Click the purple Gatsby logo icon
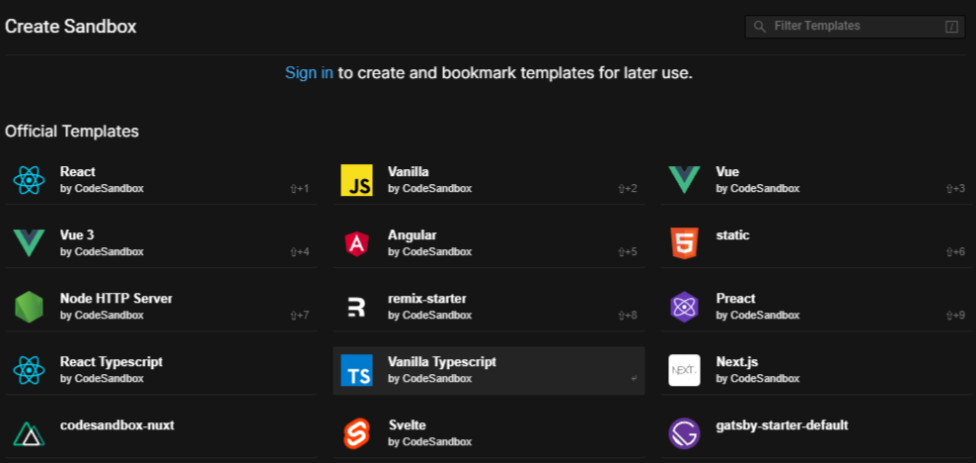 tap(684, 434)
